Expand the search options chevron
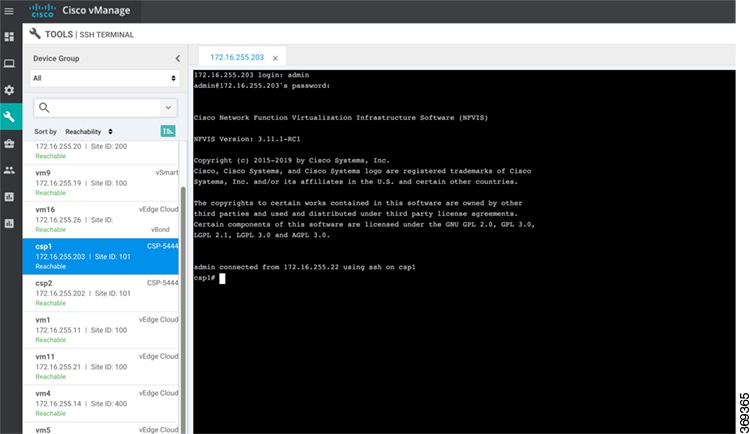This screenshot has height=434, width=750. 168,108
